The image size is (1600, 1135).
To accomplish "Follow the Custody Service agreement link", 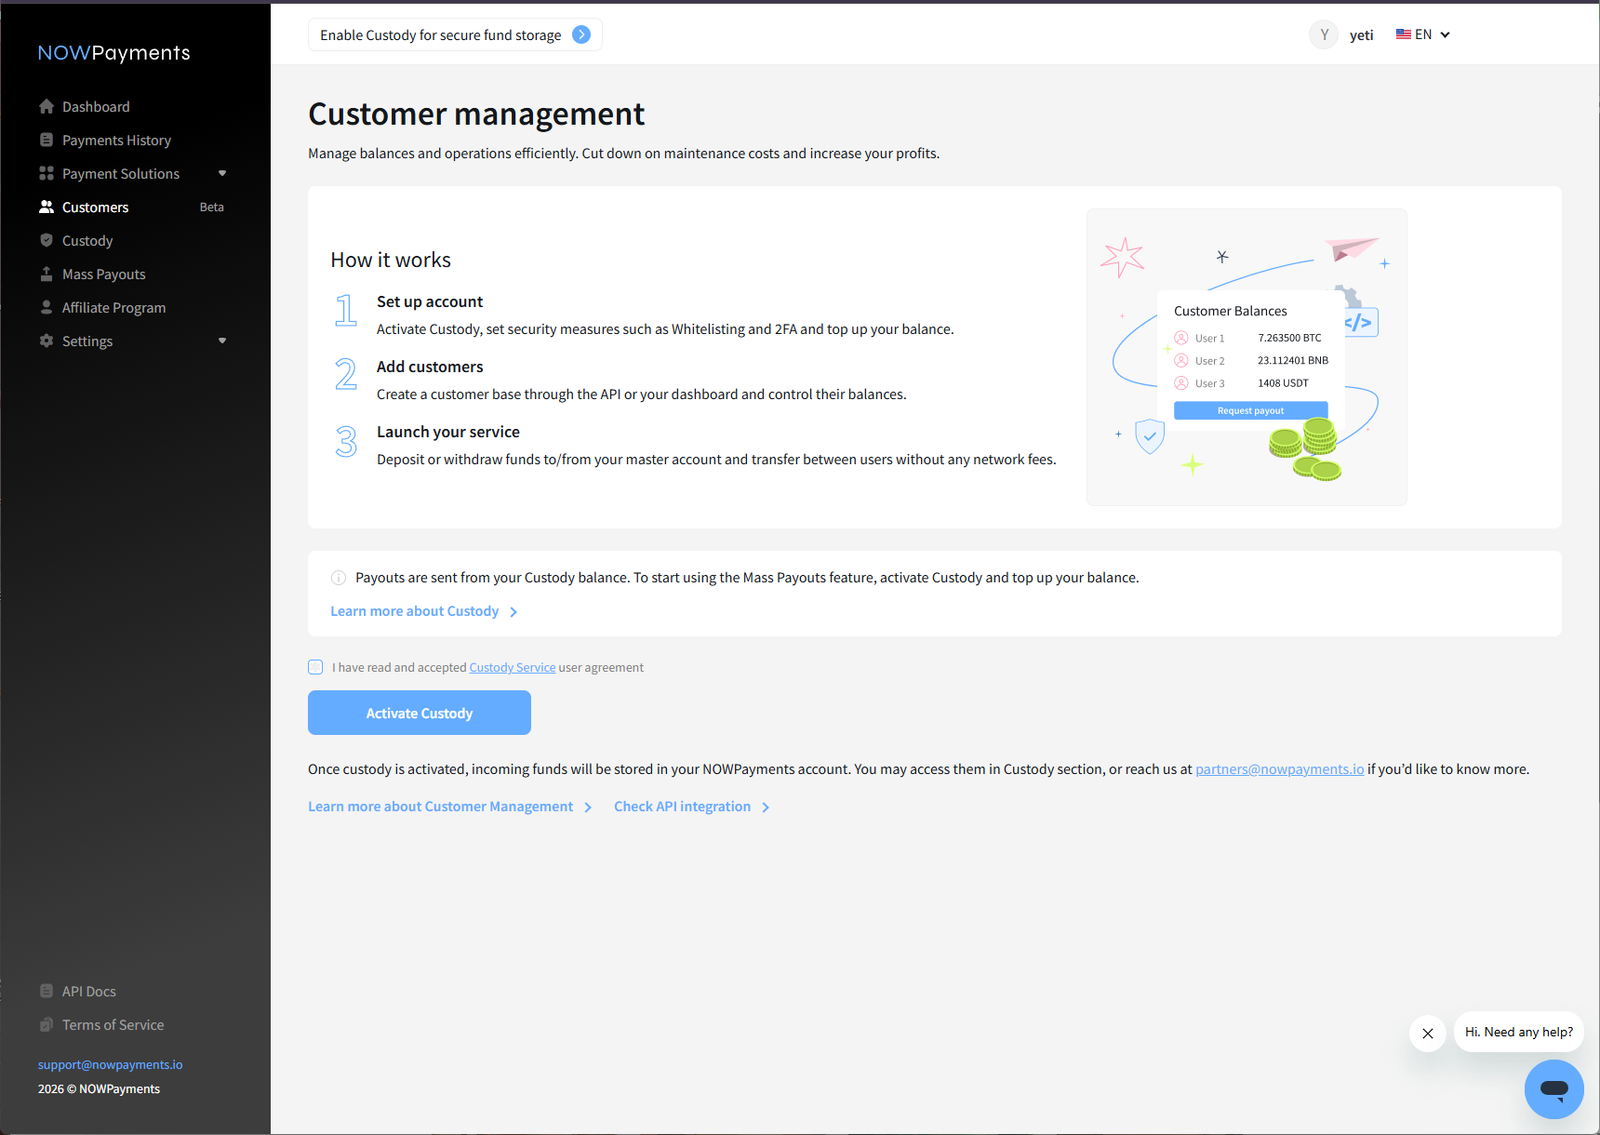I will [512, 667].
